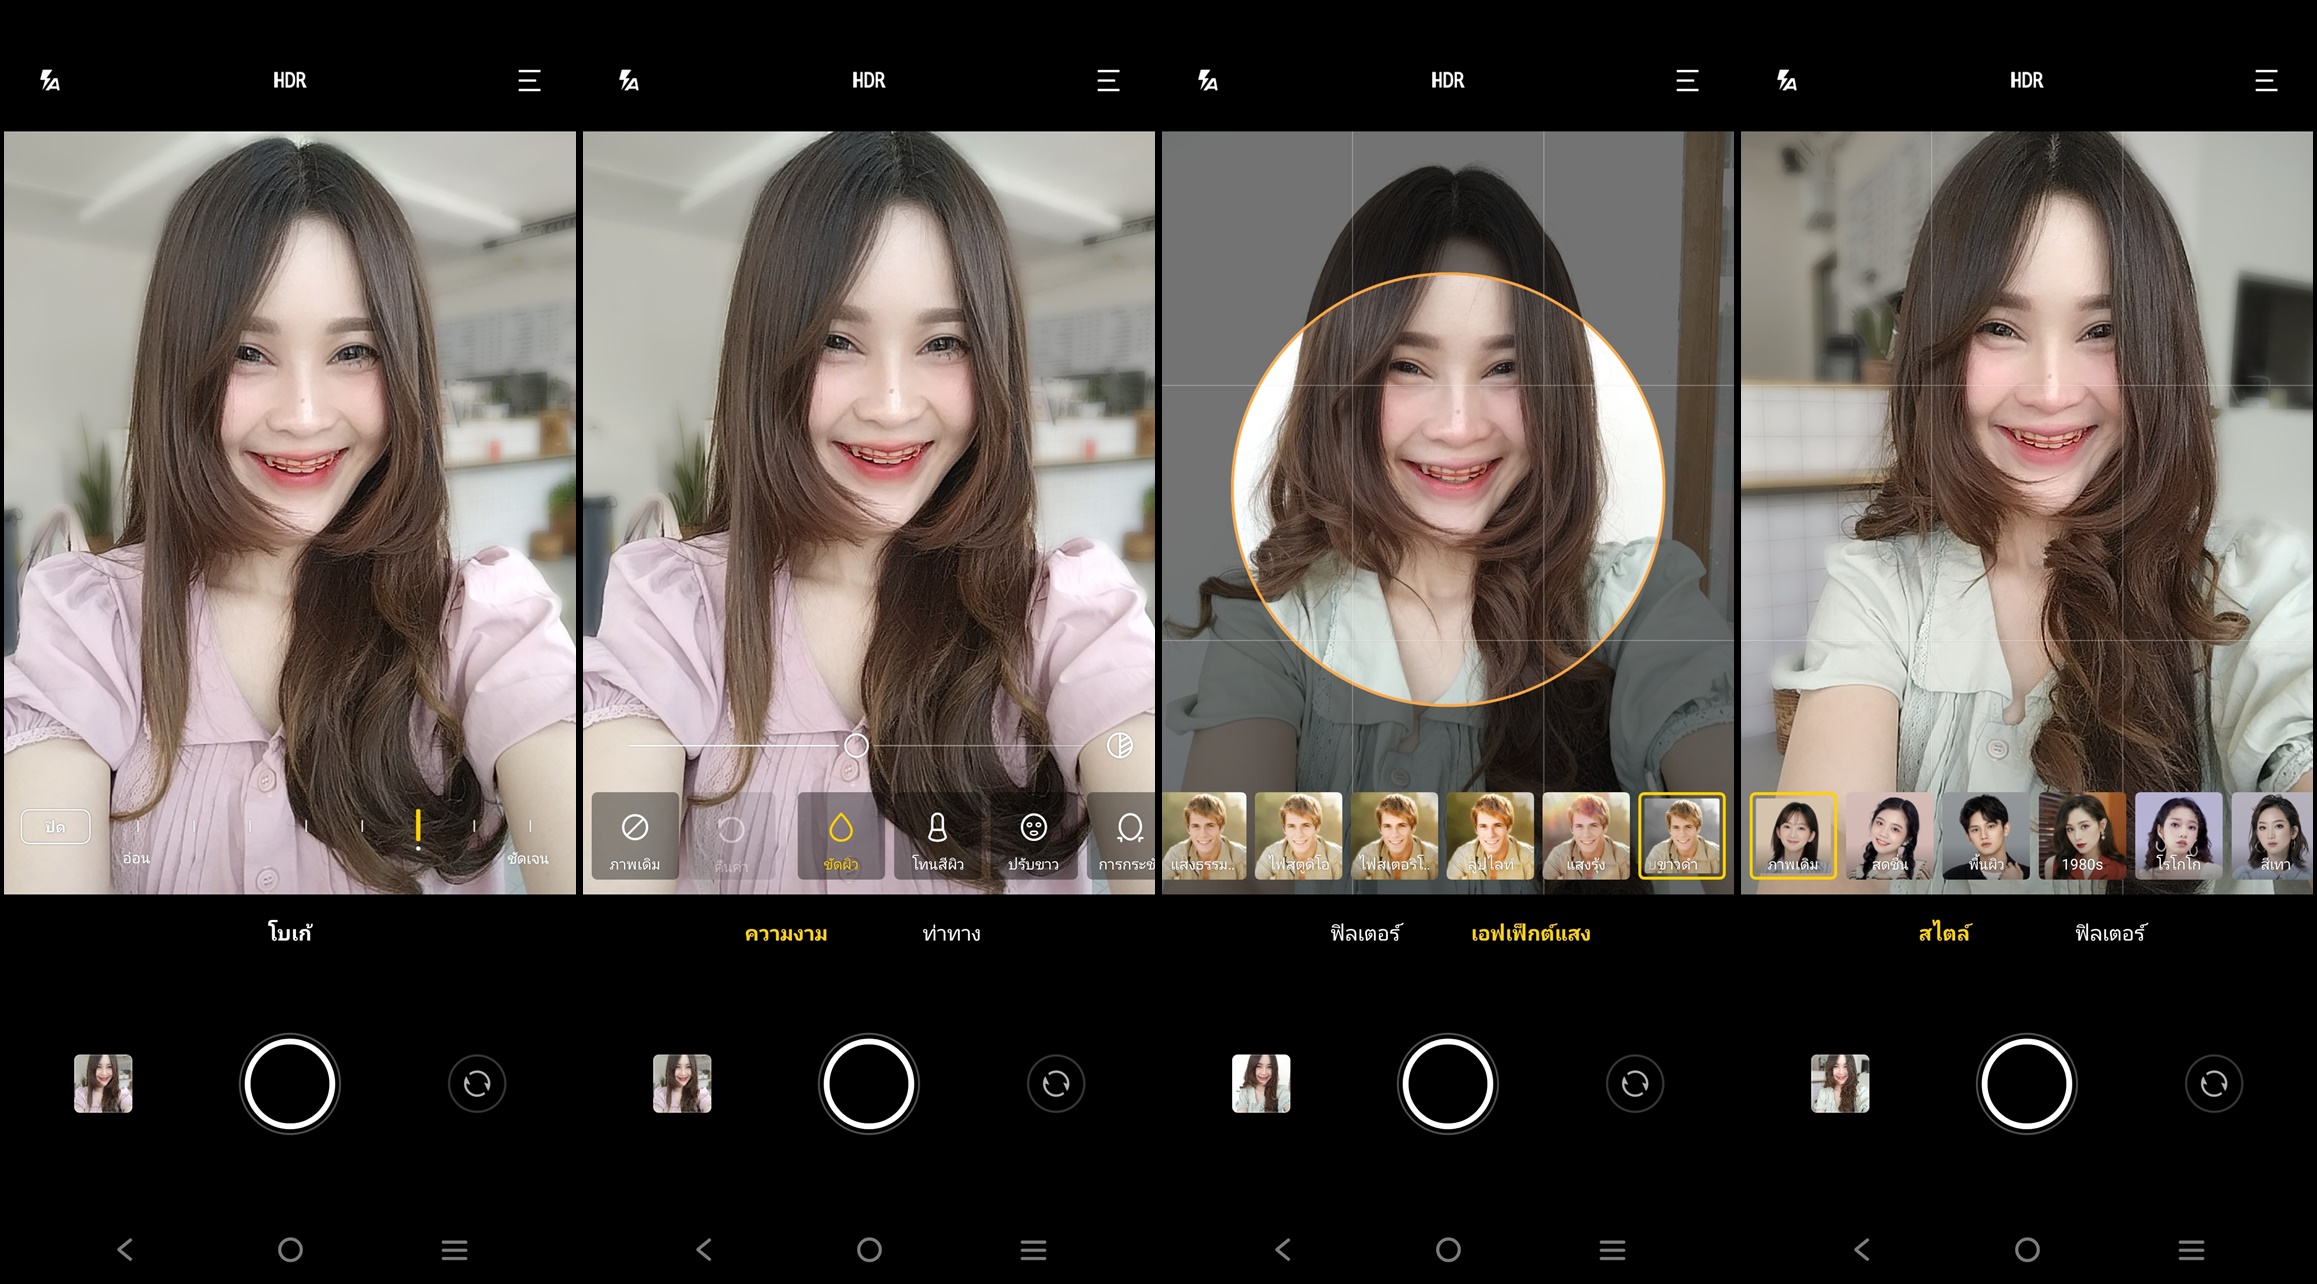
Task: Switch to the ท่าทาง tab
Action: pos(951,933)
